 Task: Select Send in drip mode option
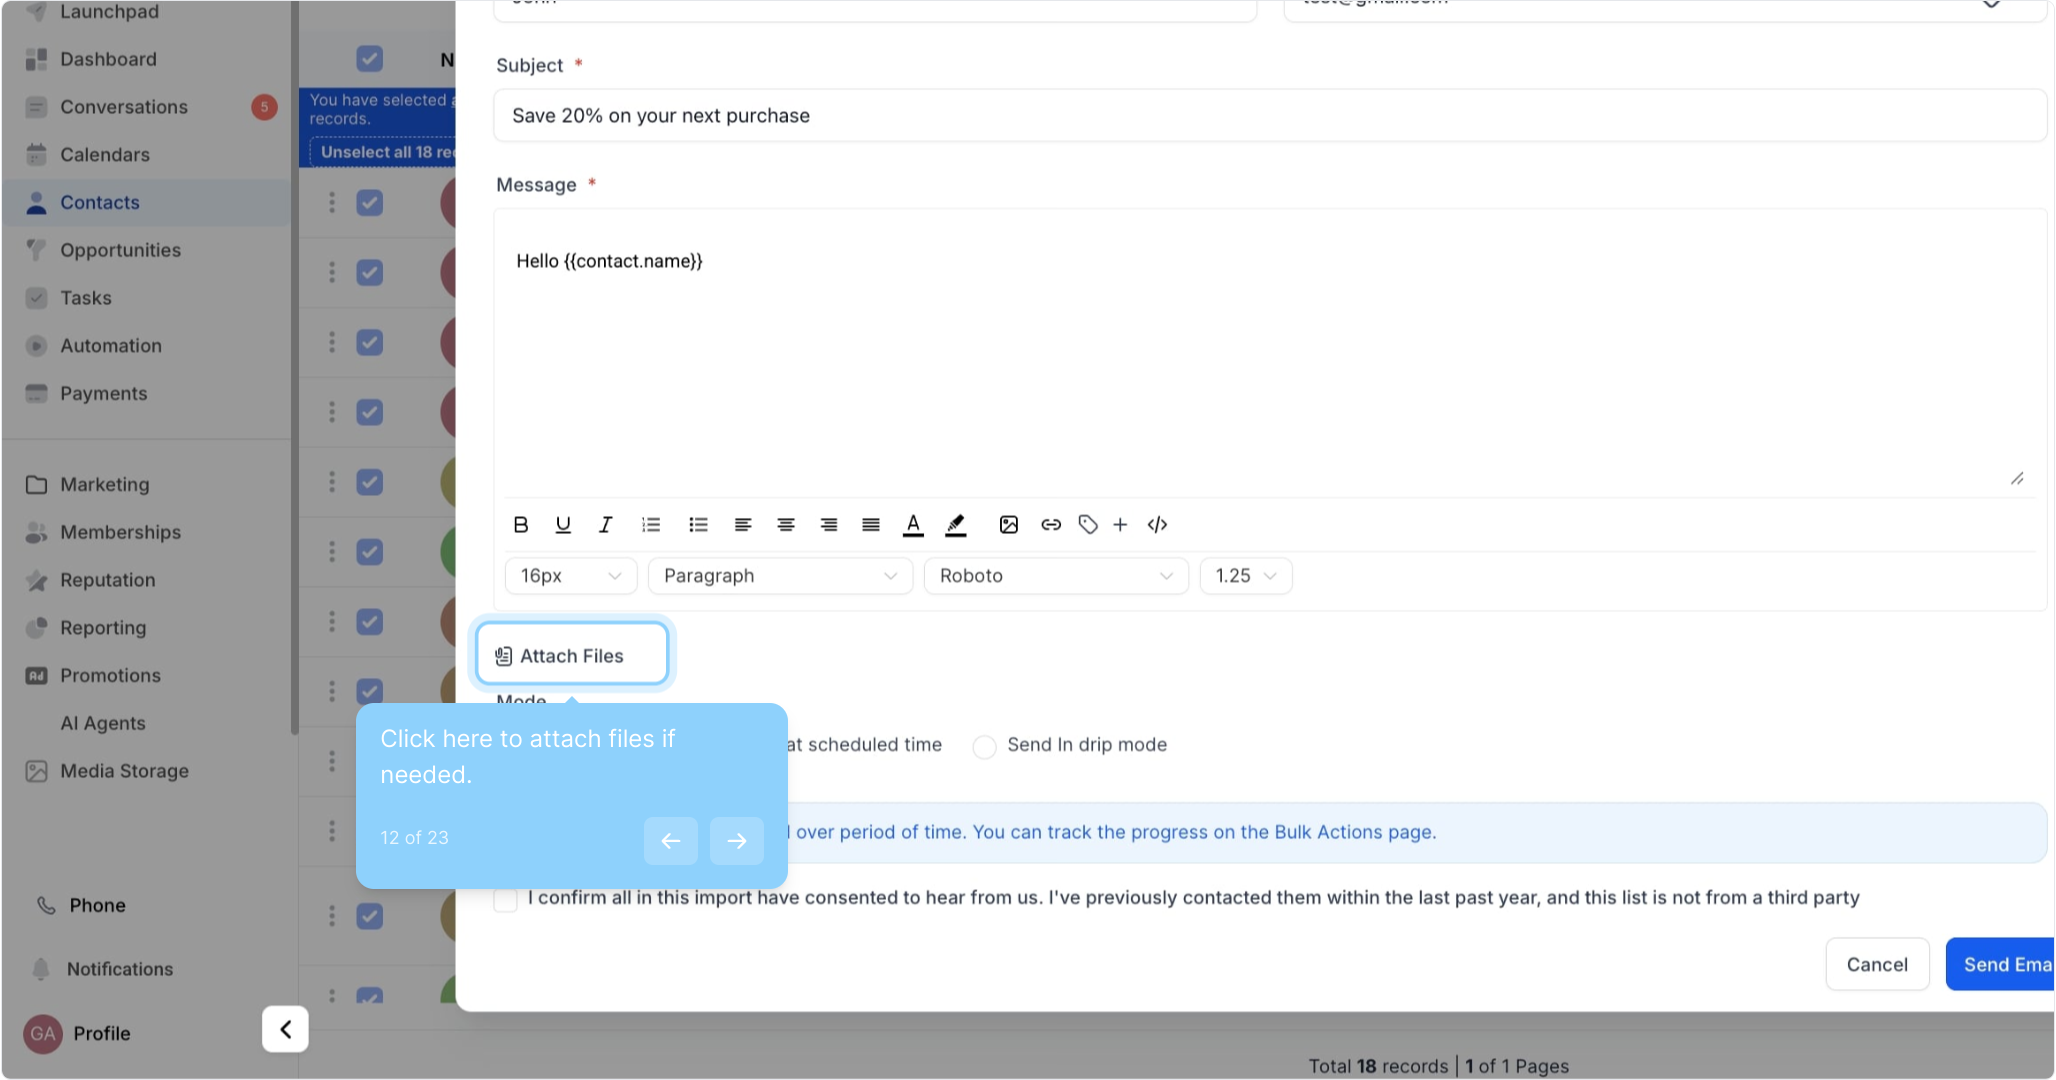(985, 747)
